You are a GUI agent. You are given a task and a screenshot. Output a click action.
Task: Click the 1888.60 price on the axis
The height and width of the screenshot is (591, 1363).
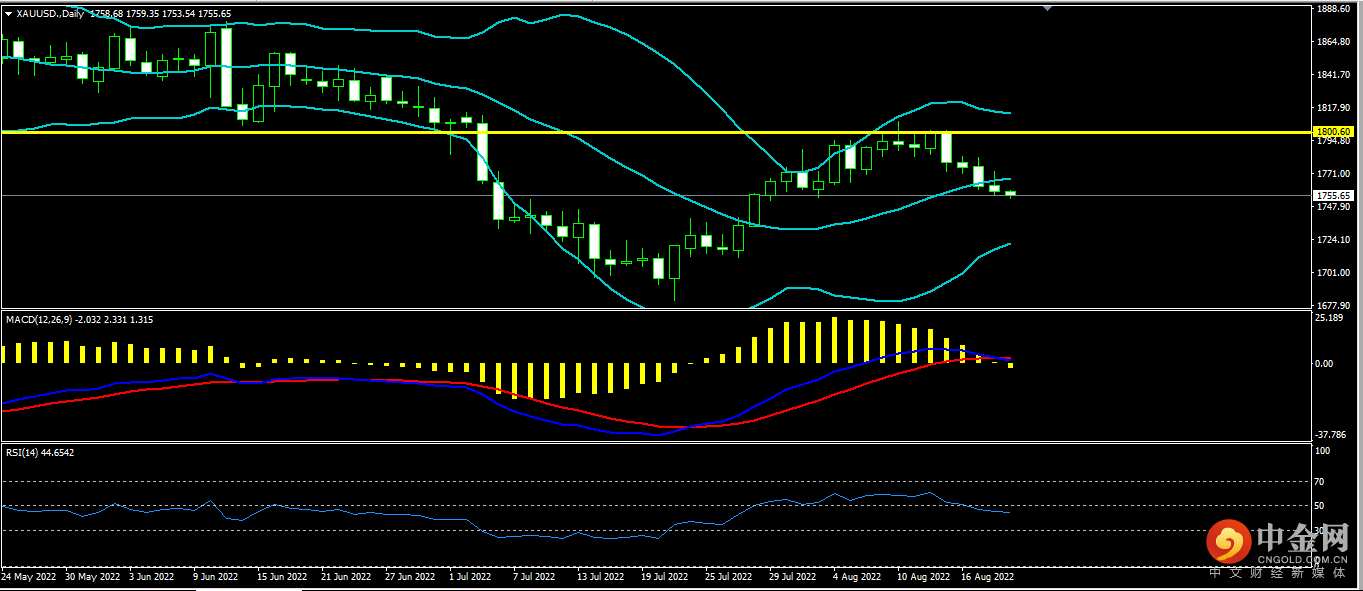(1335, 9)
